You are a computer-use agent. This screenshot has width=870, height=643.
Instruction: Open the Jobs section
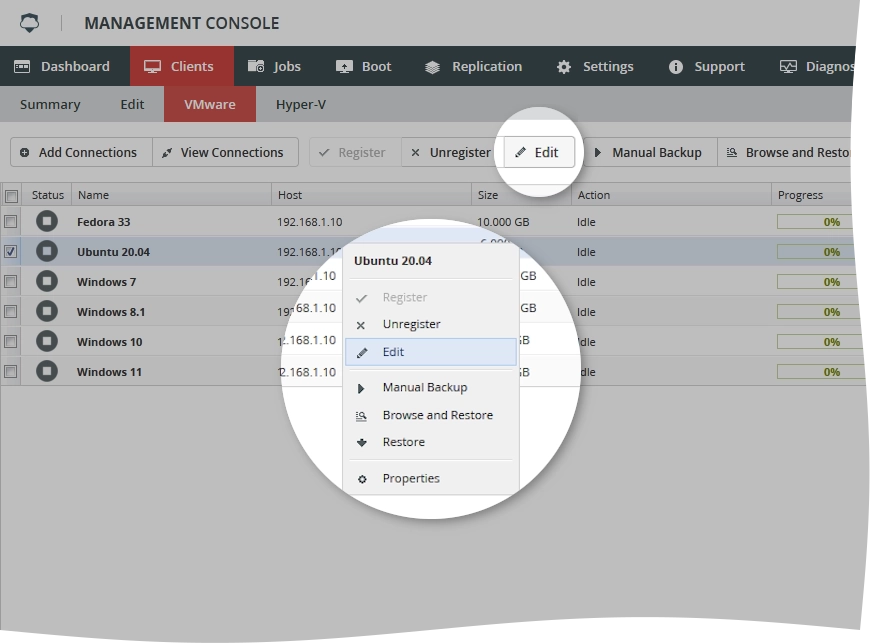coord(274,67)
